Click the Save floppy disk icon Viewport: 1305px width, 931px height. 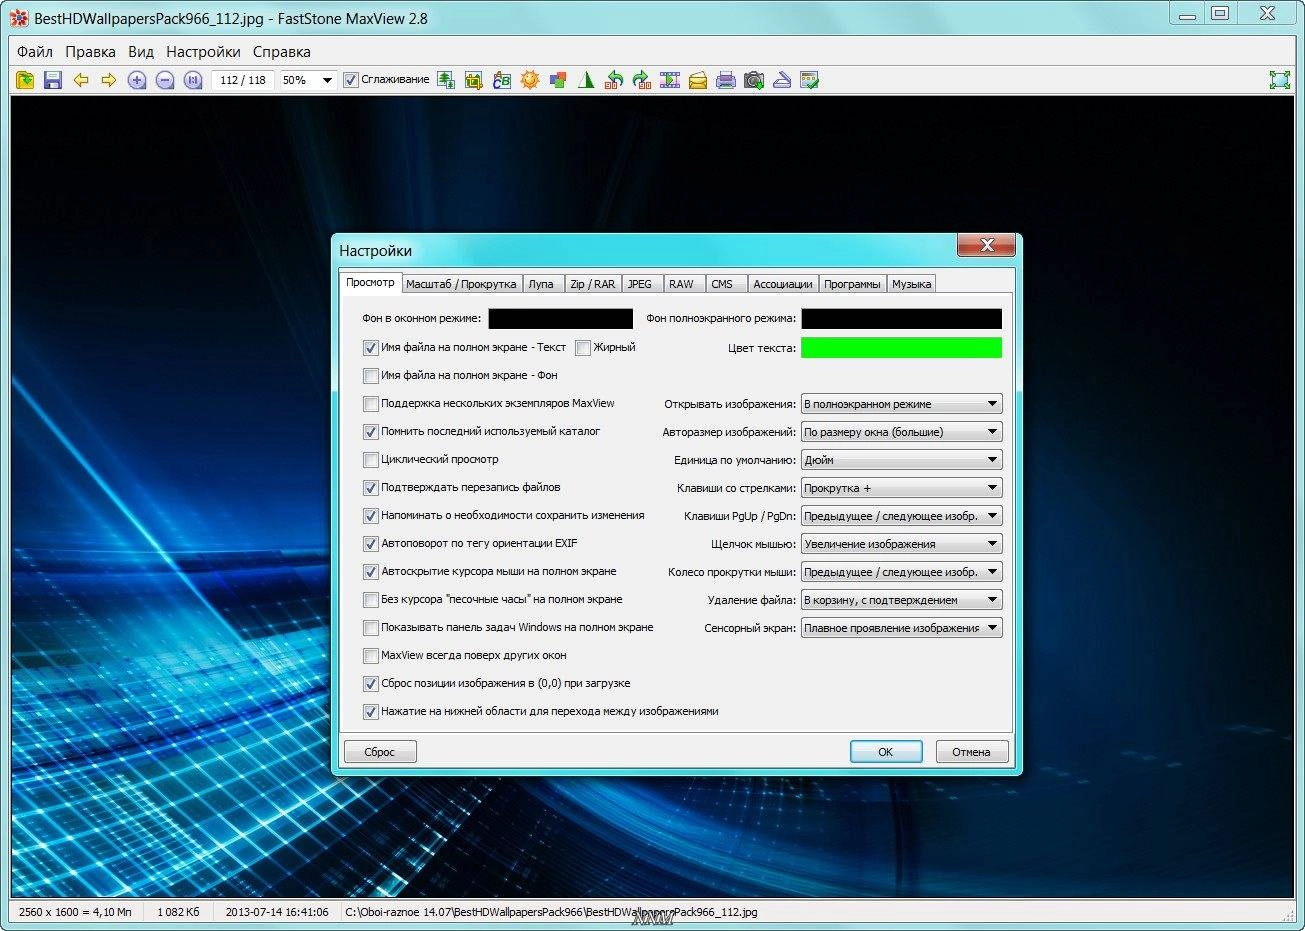(x=53, y=80)
